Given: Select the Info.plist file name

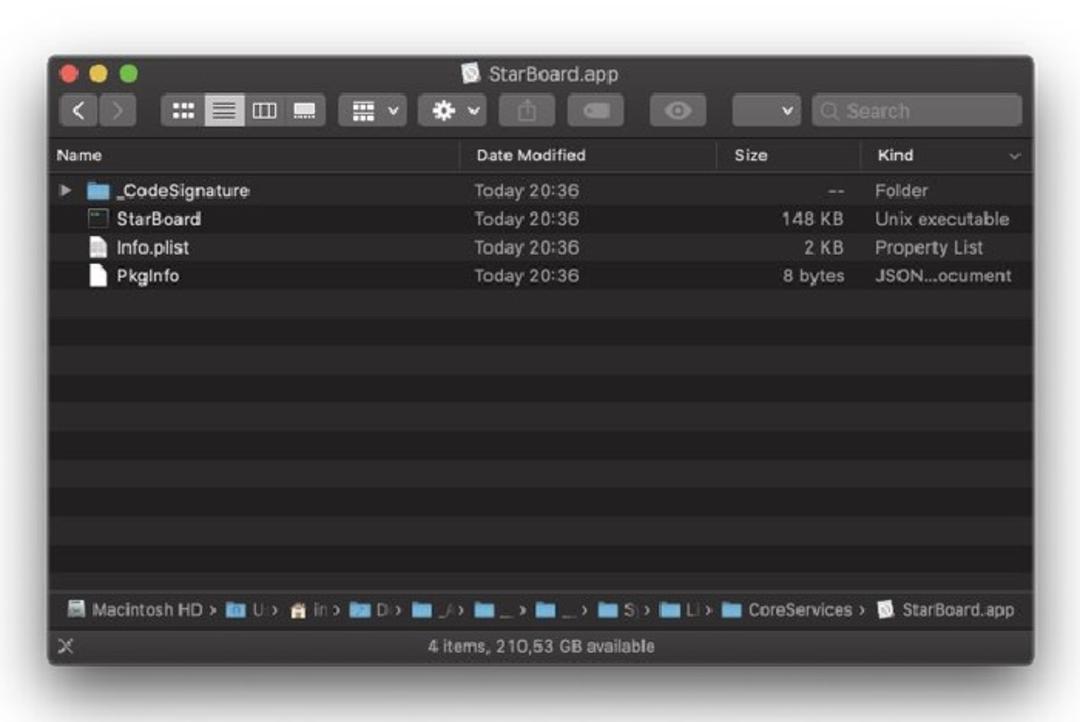Looking at the screenshot, I should 152,247.
